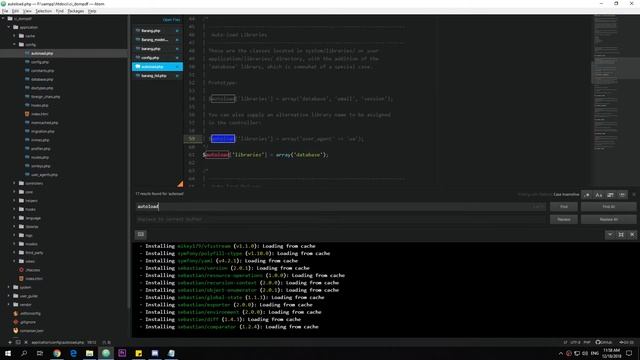Click terminal panel icon left of terminal header
This screenshot has height=360, width=640.
(x=141, y=234)
